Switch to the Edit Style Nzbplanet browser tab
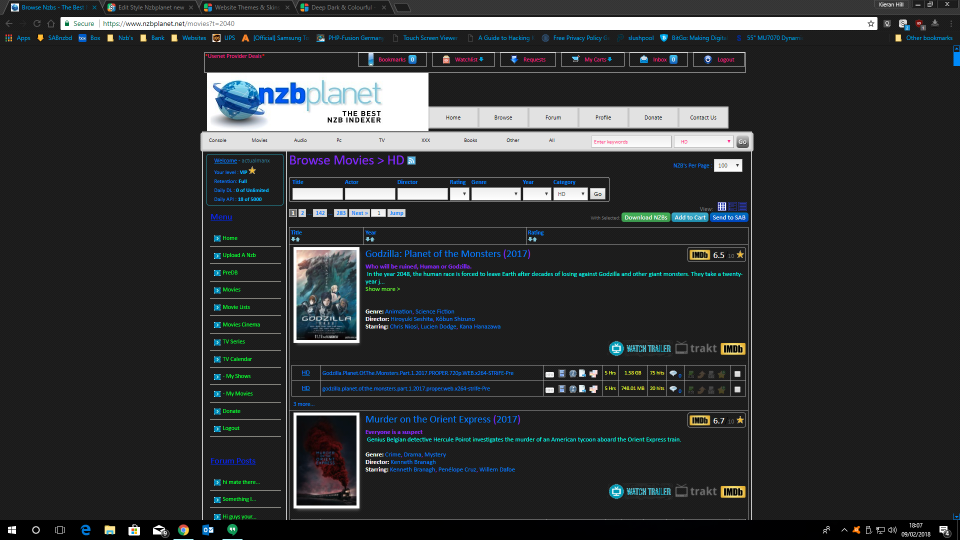 click(151, 7)
